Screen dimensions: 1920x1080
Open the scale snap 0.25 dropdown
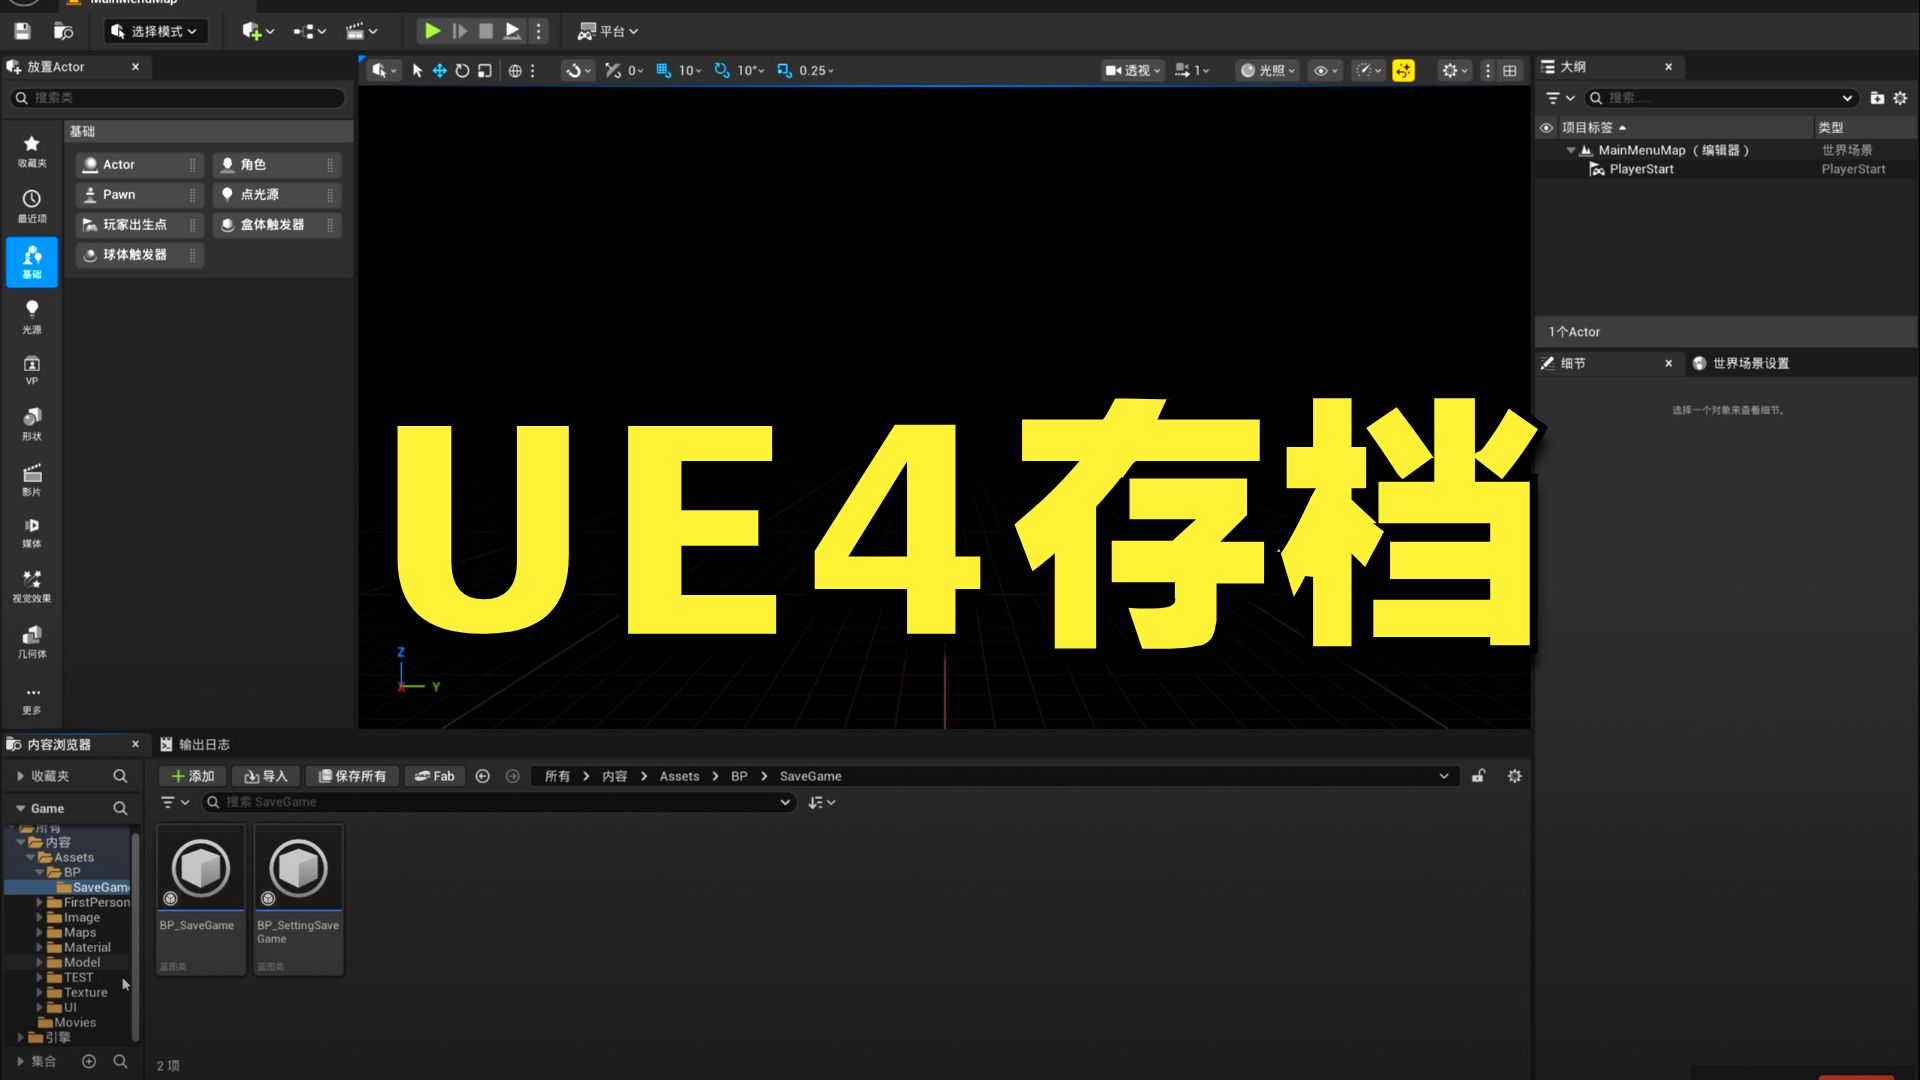click(x=816, y=71)
